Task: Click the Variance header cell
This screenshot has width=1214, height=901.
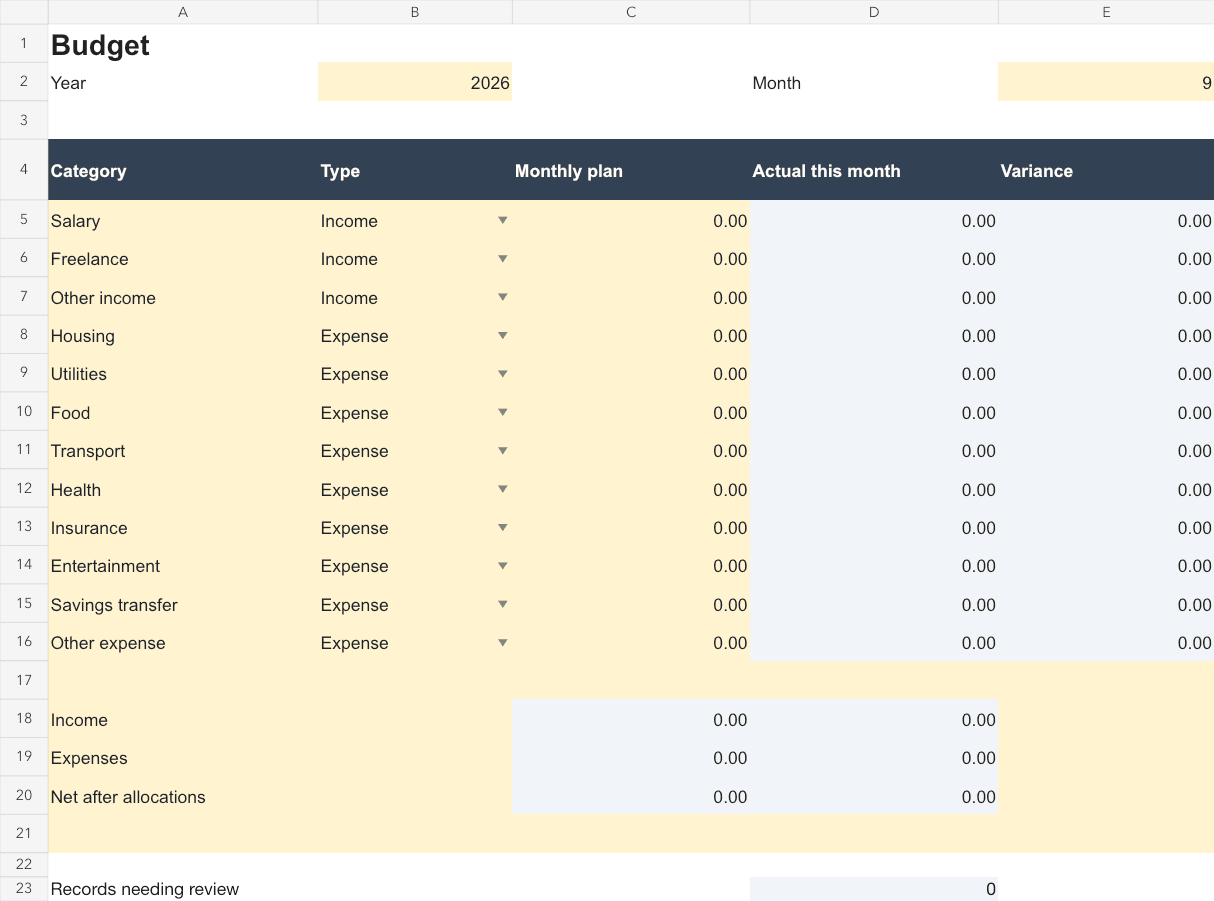Action: (x=1106, y=170)
